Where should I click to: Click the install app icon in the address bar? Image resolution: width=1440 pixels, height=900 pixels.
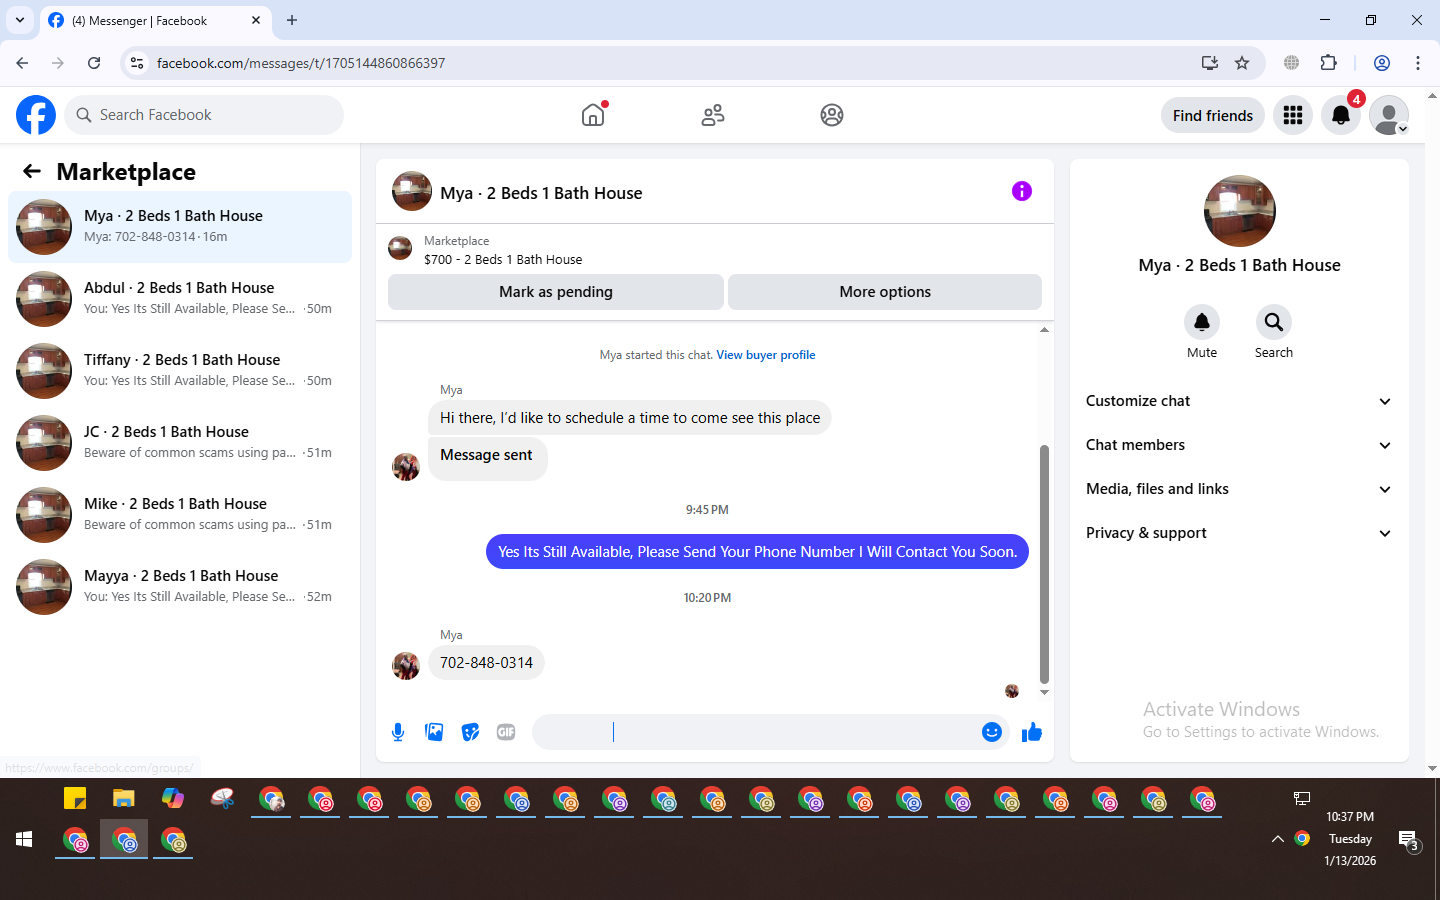pos(1210,63)
